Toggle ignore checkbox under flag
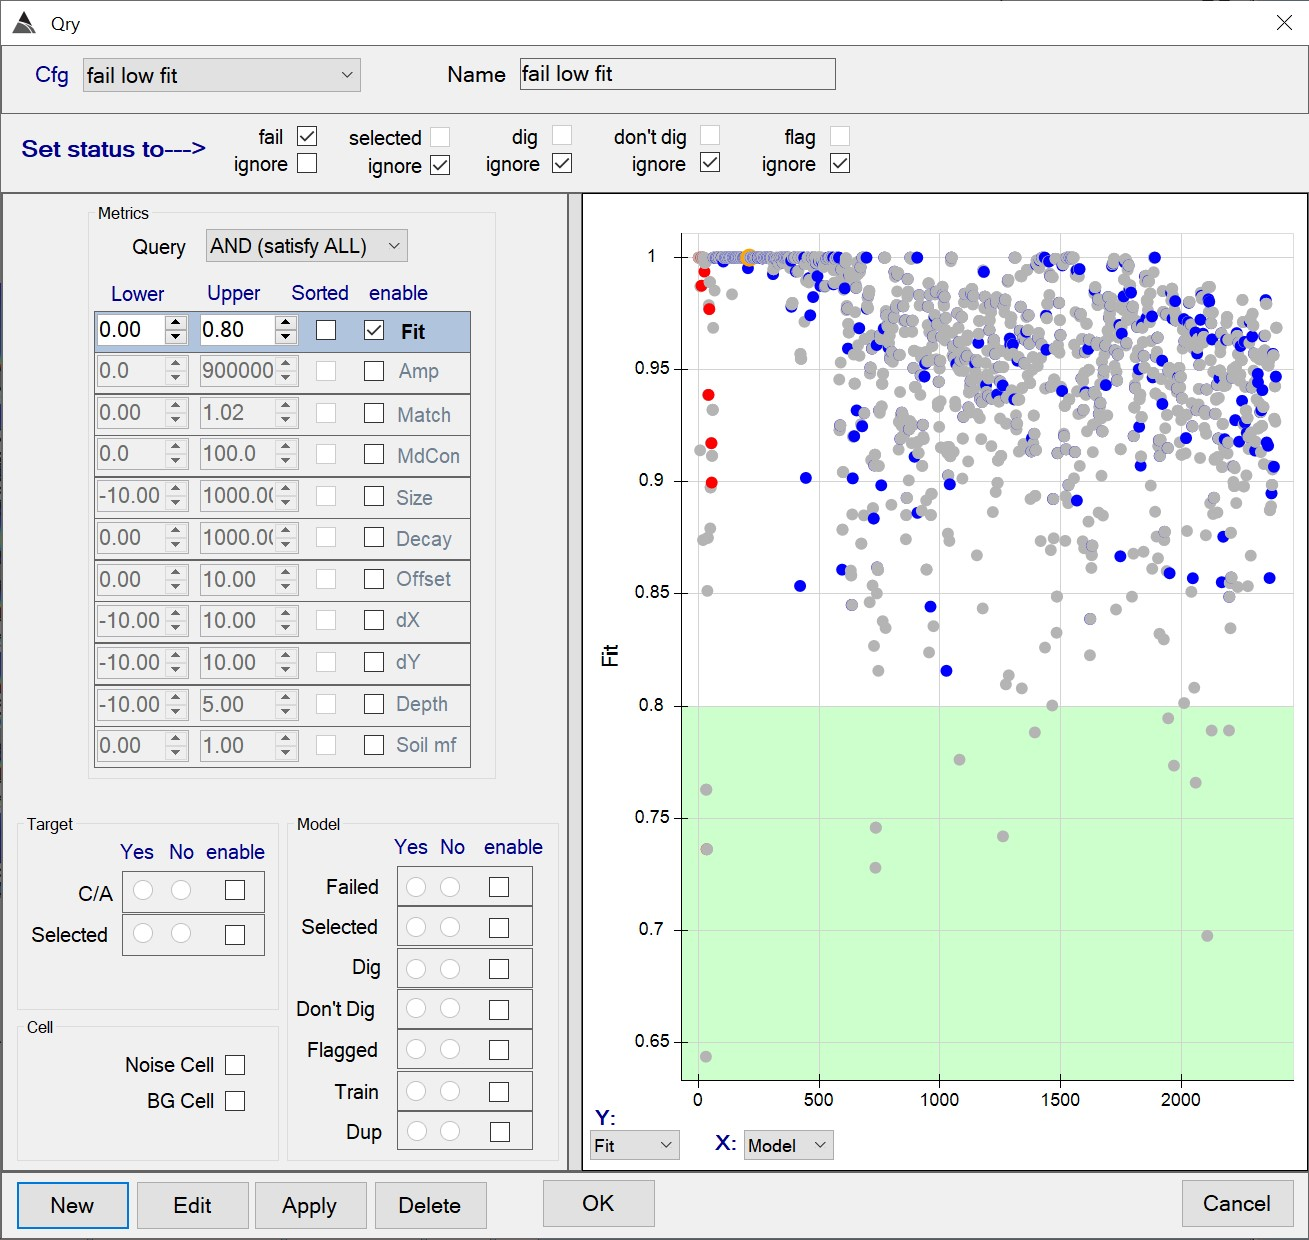This screenshot has height=1240, width=1309. pos(840,163)
